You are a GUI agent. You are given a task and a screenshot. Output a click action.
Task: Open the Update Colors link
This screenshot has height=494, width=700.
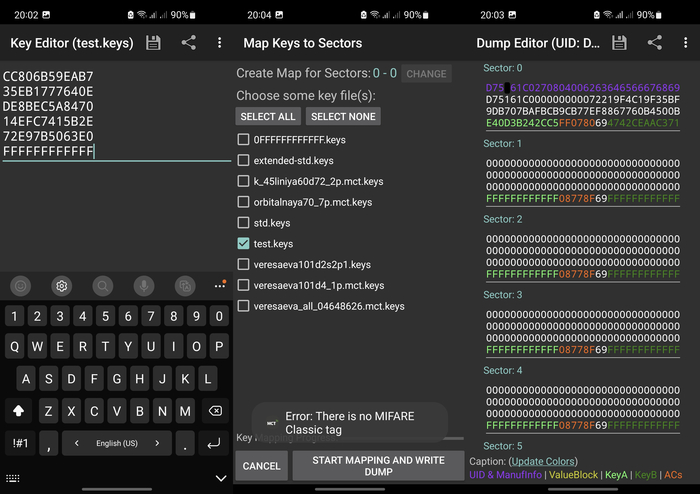tap(544, 461)
